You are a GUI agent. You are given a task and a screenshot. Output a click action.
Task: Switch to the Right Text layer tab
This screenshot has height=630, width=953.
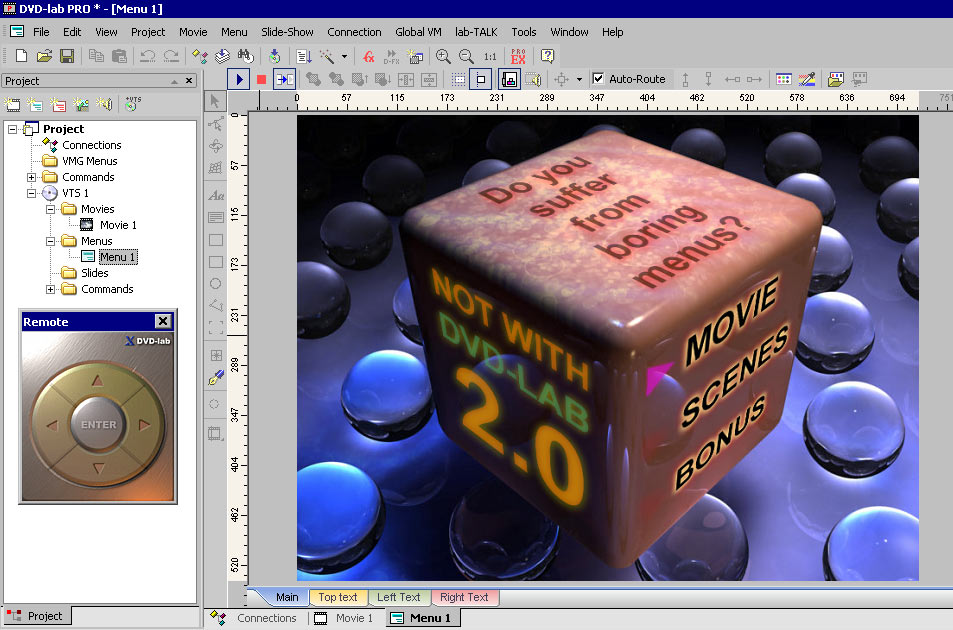[x=464, y=597]
